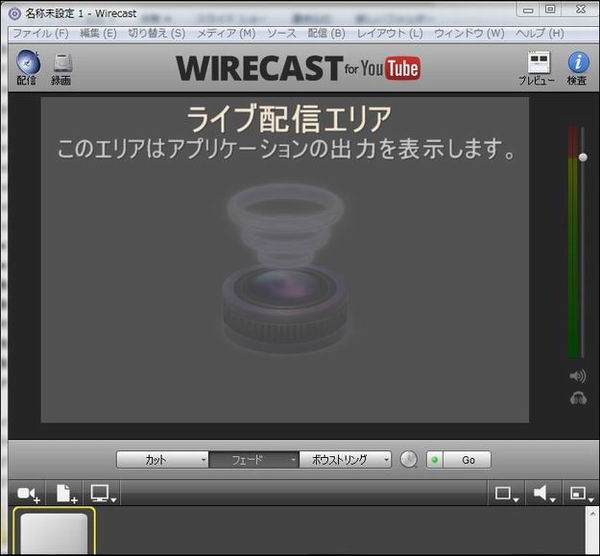
Task: Open the カット transition dropdown arrow
Action: coord(204,460)
